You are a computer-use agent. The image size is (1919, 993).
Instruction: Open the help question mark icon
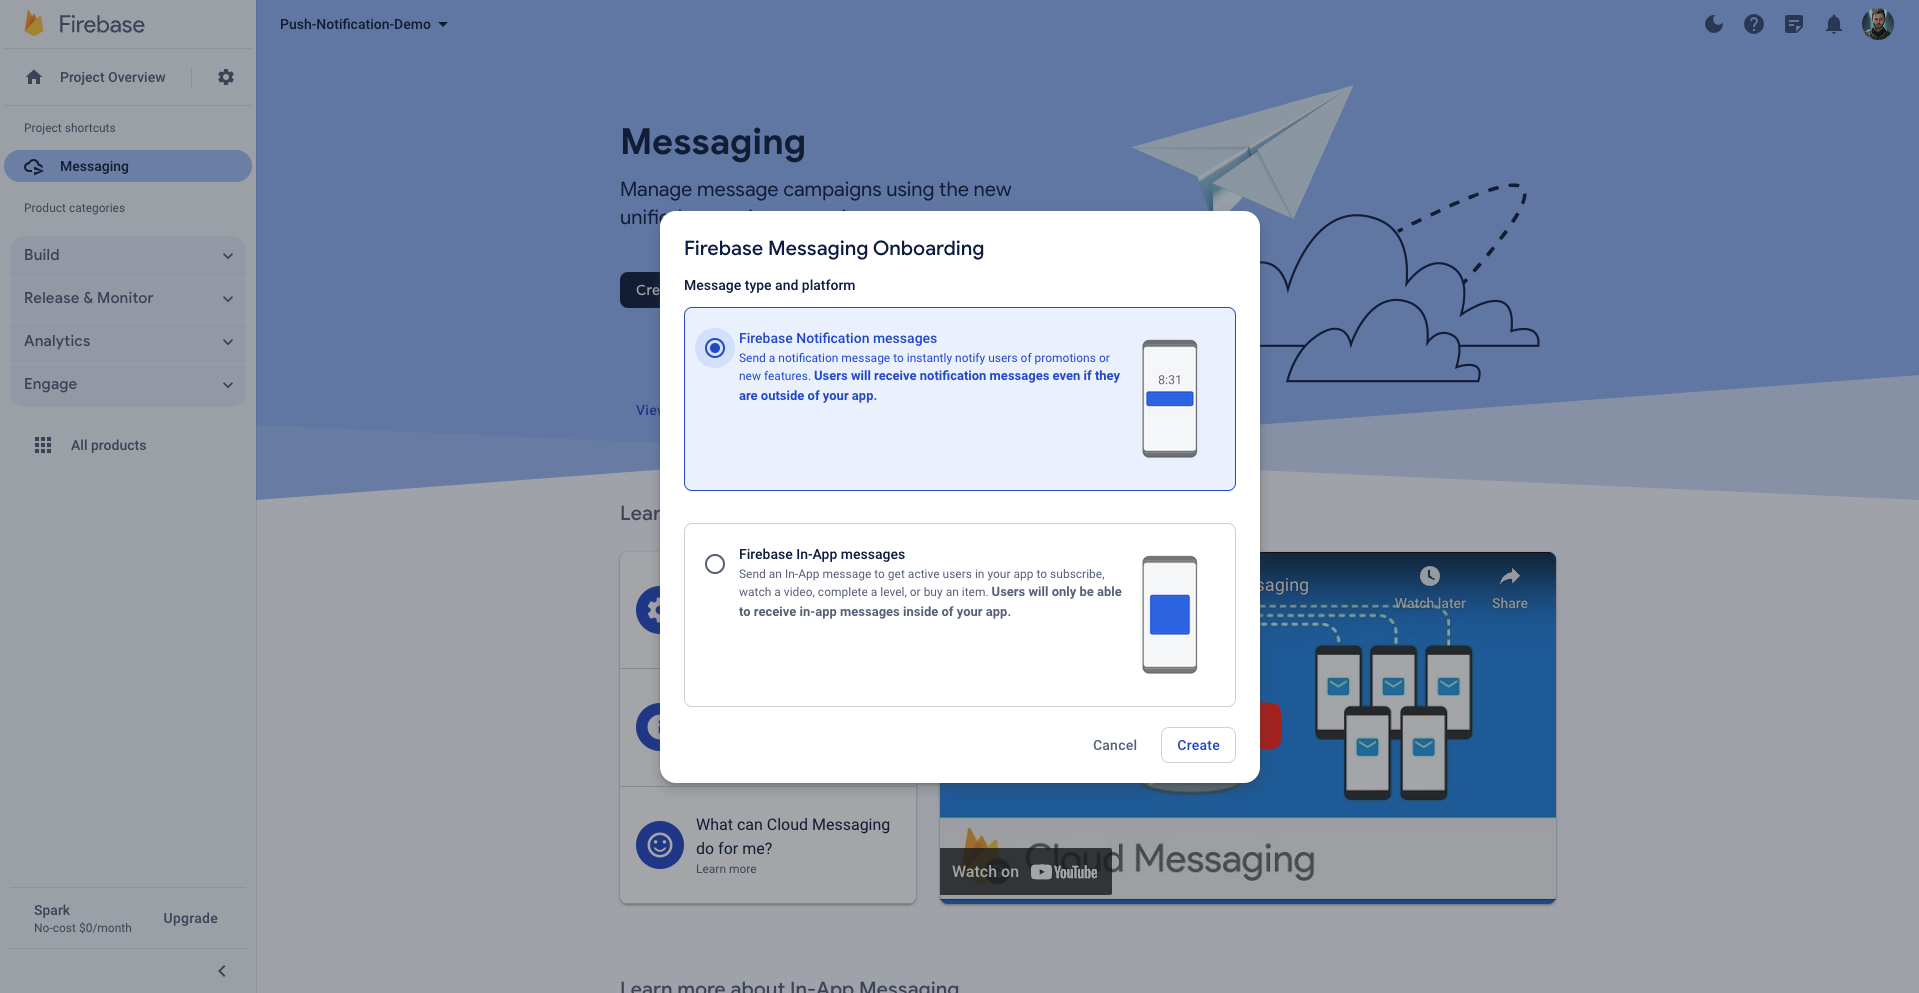[x=1754, y=24]
